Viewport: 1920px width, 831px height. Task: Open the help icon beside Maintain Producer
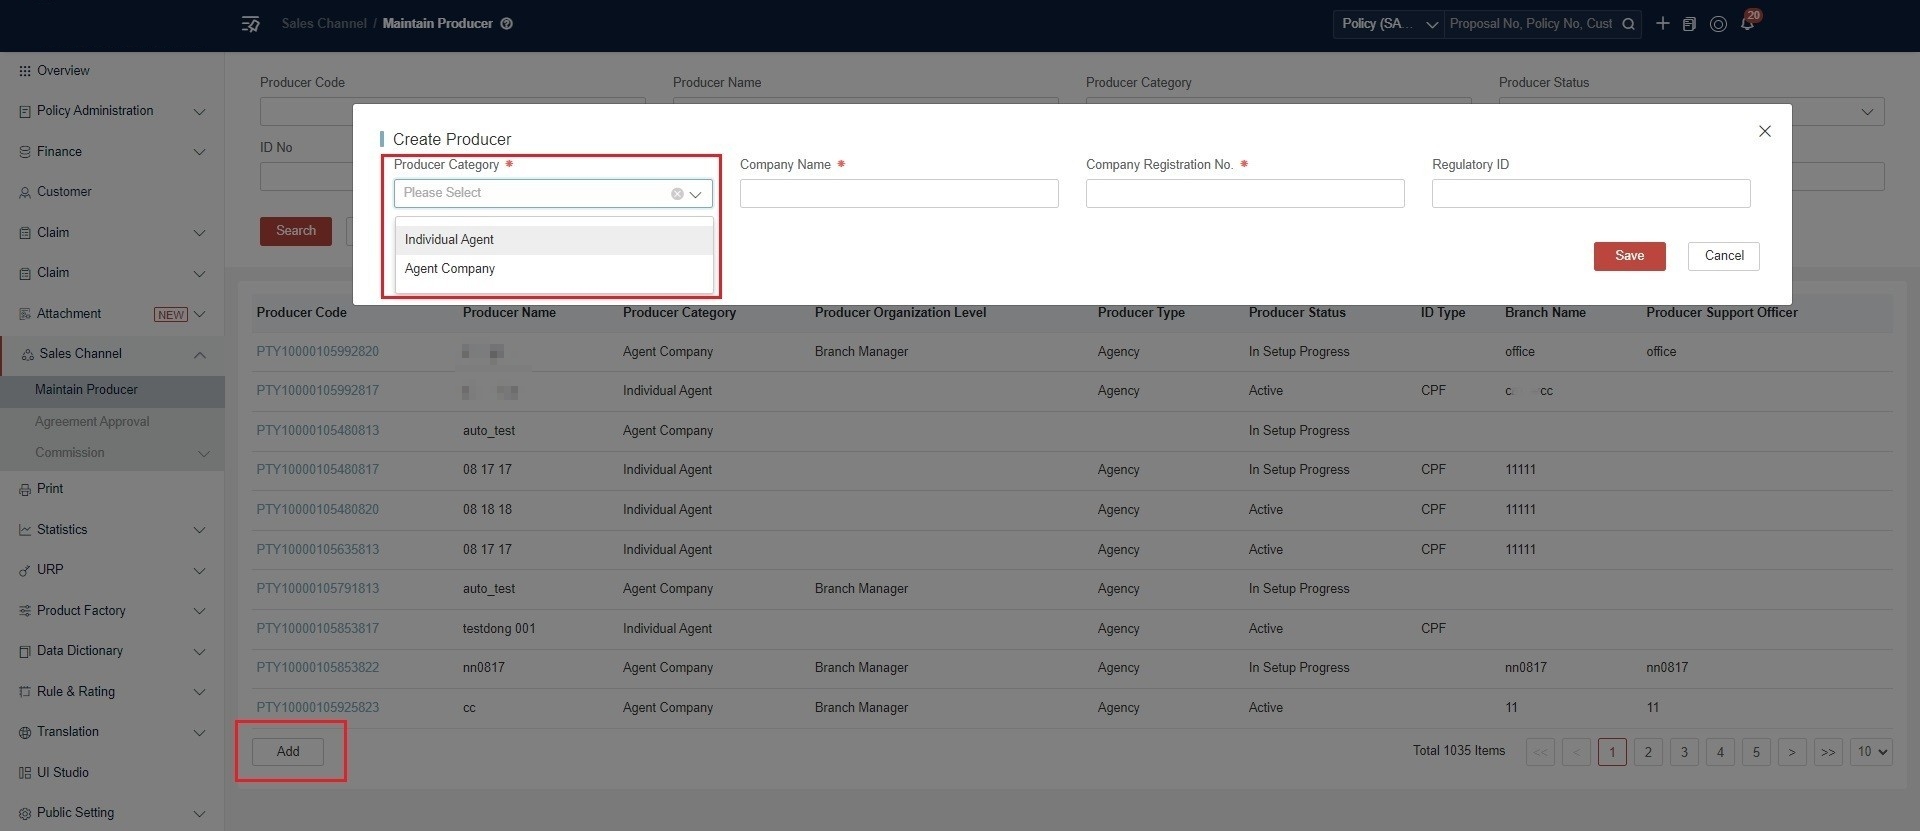point(507,24)
